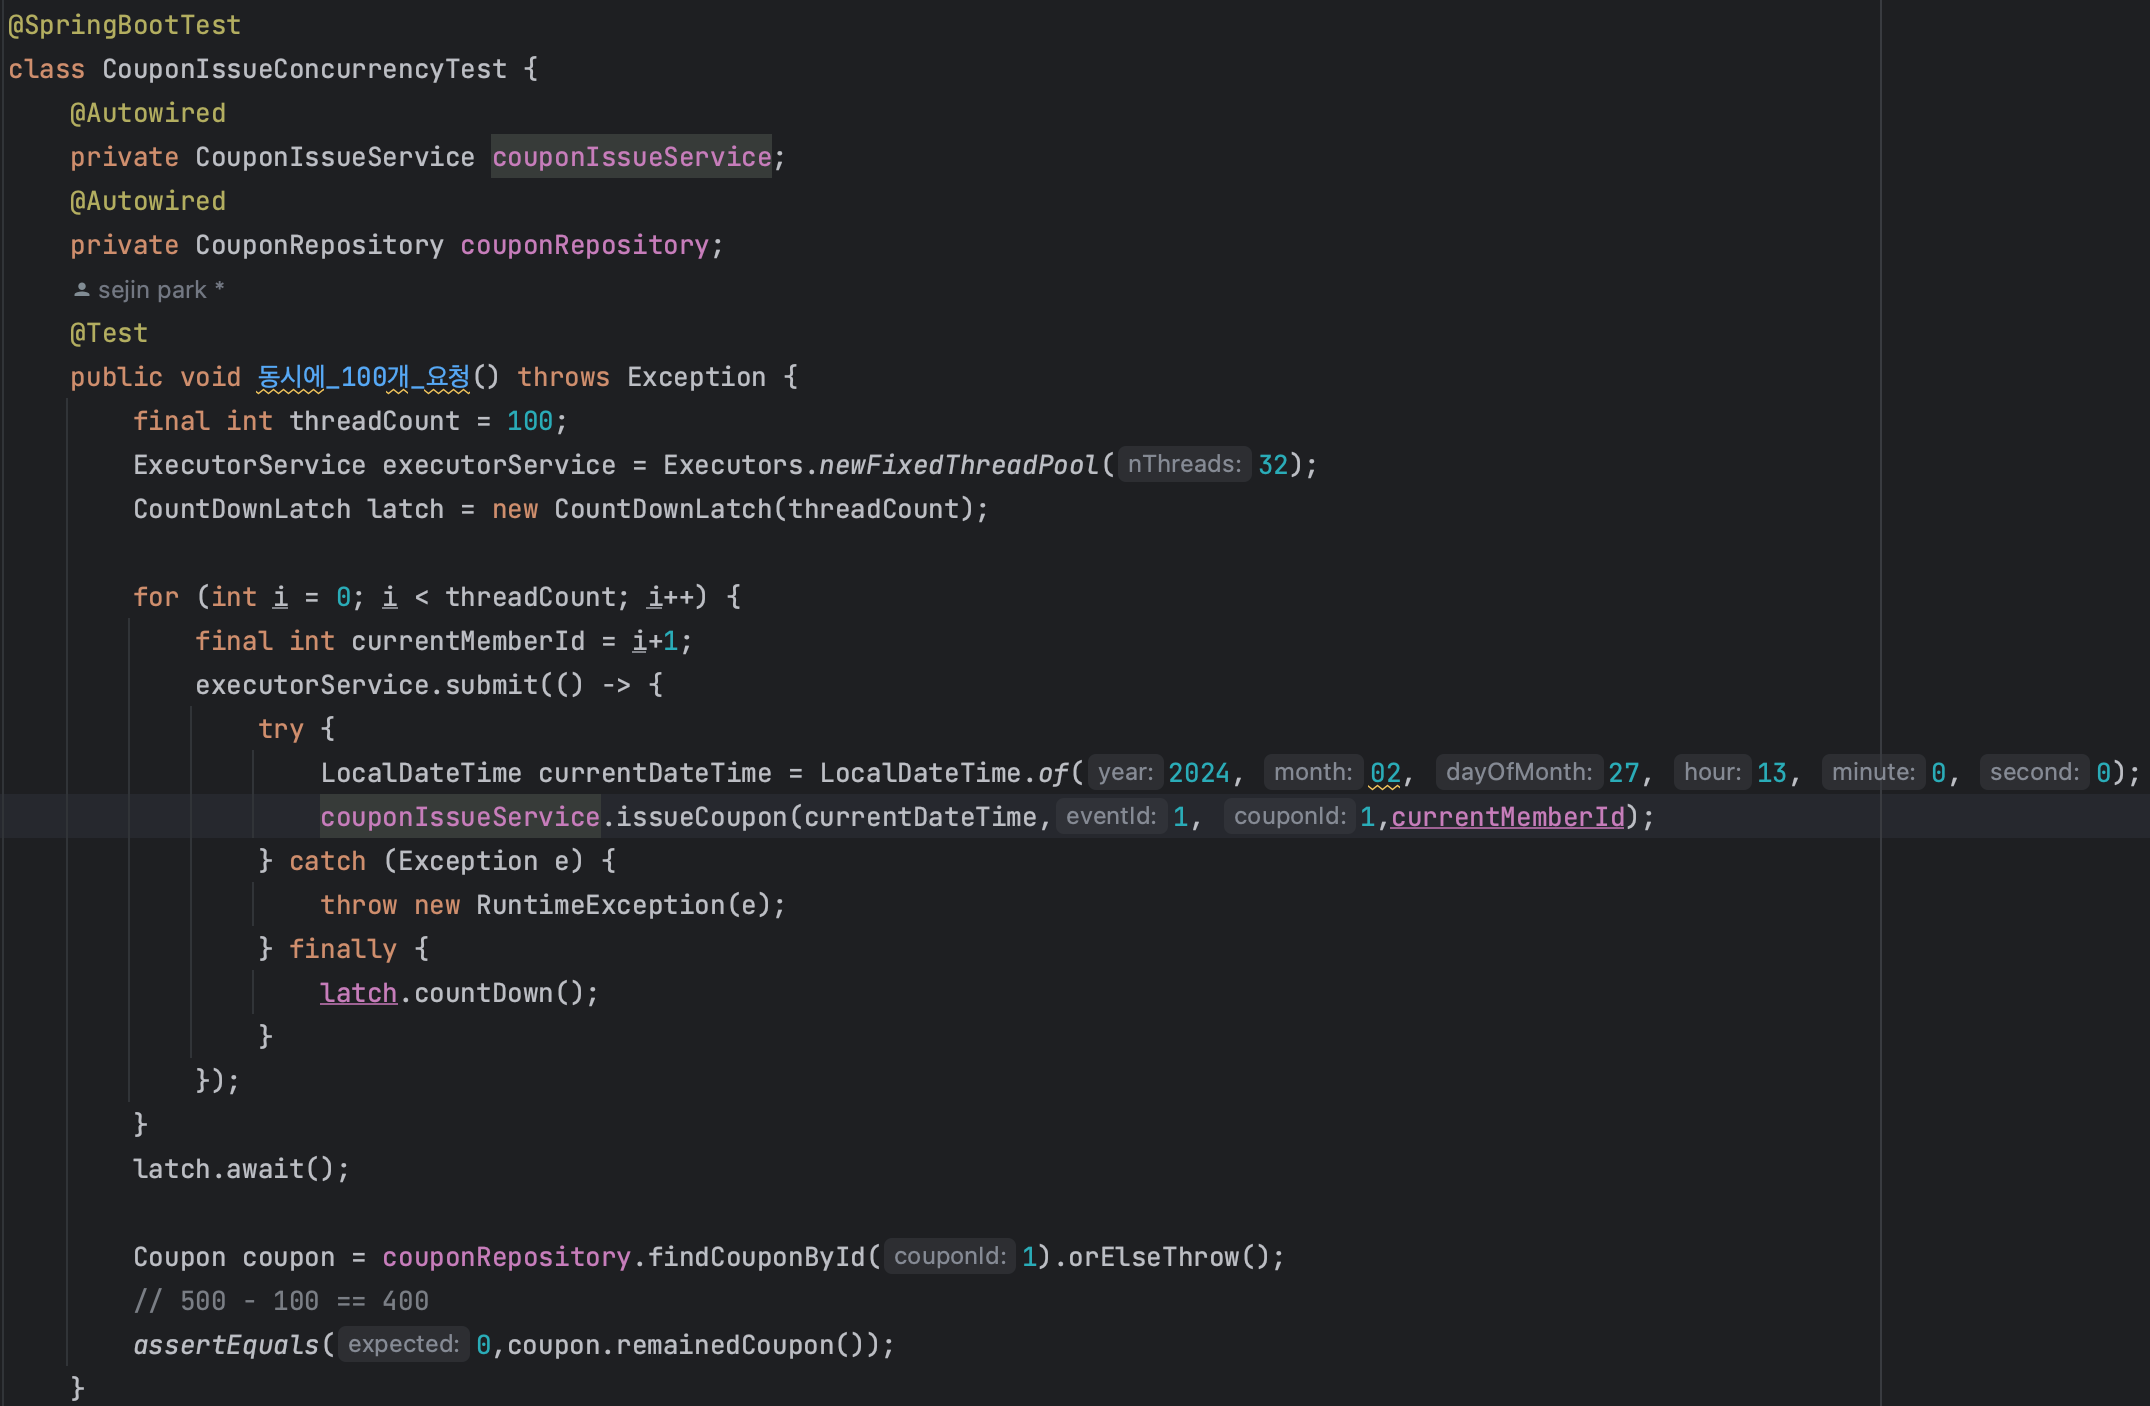The width and height of the screenshot is (2150, 1406).
Task: Click the month value 02 with warning underline
Action: coord(1385,773)
